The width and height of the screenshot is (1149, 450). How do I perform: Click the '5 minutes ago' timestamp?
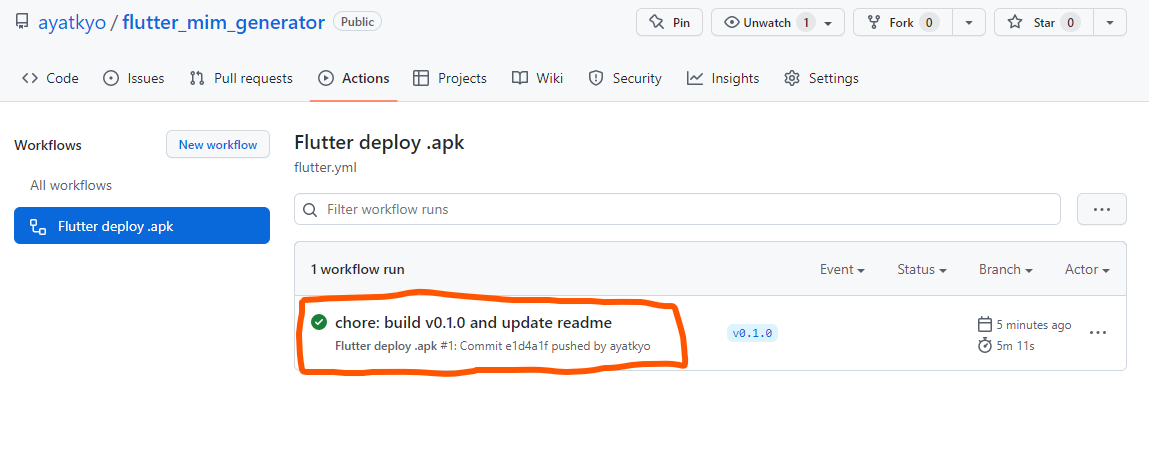coord(1033,325)
